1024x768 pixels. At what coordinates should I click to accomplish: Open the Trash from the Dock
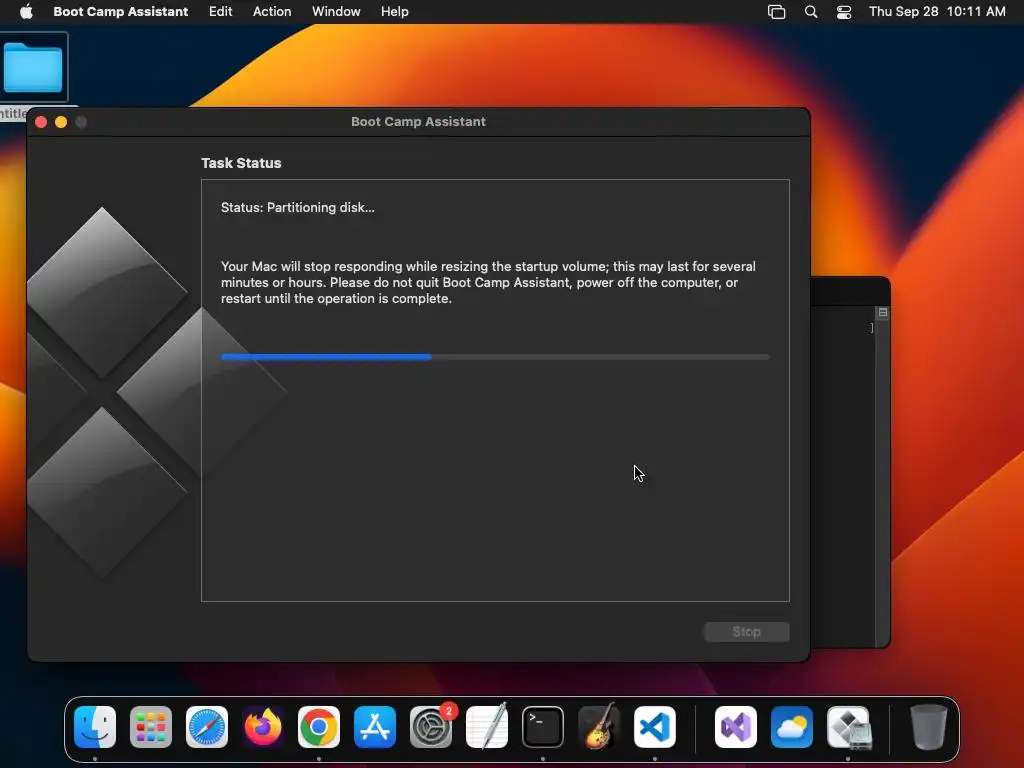click(x=928, y=727)
